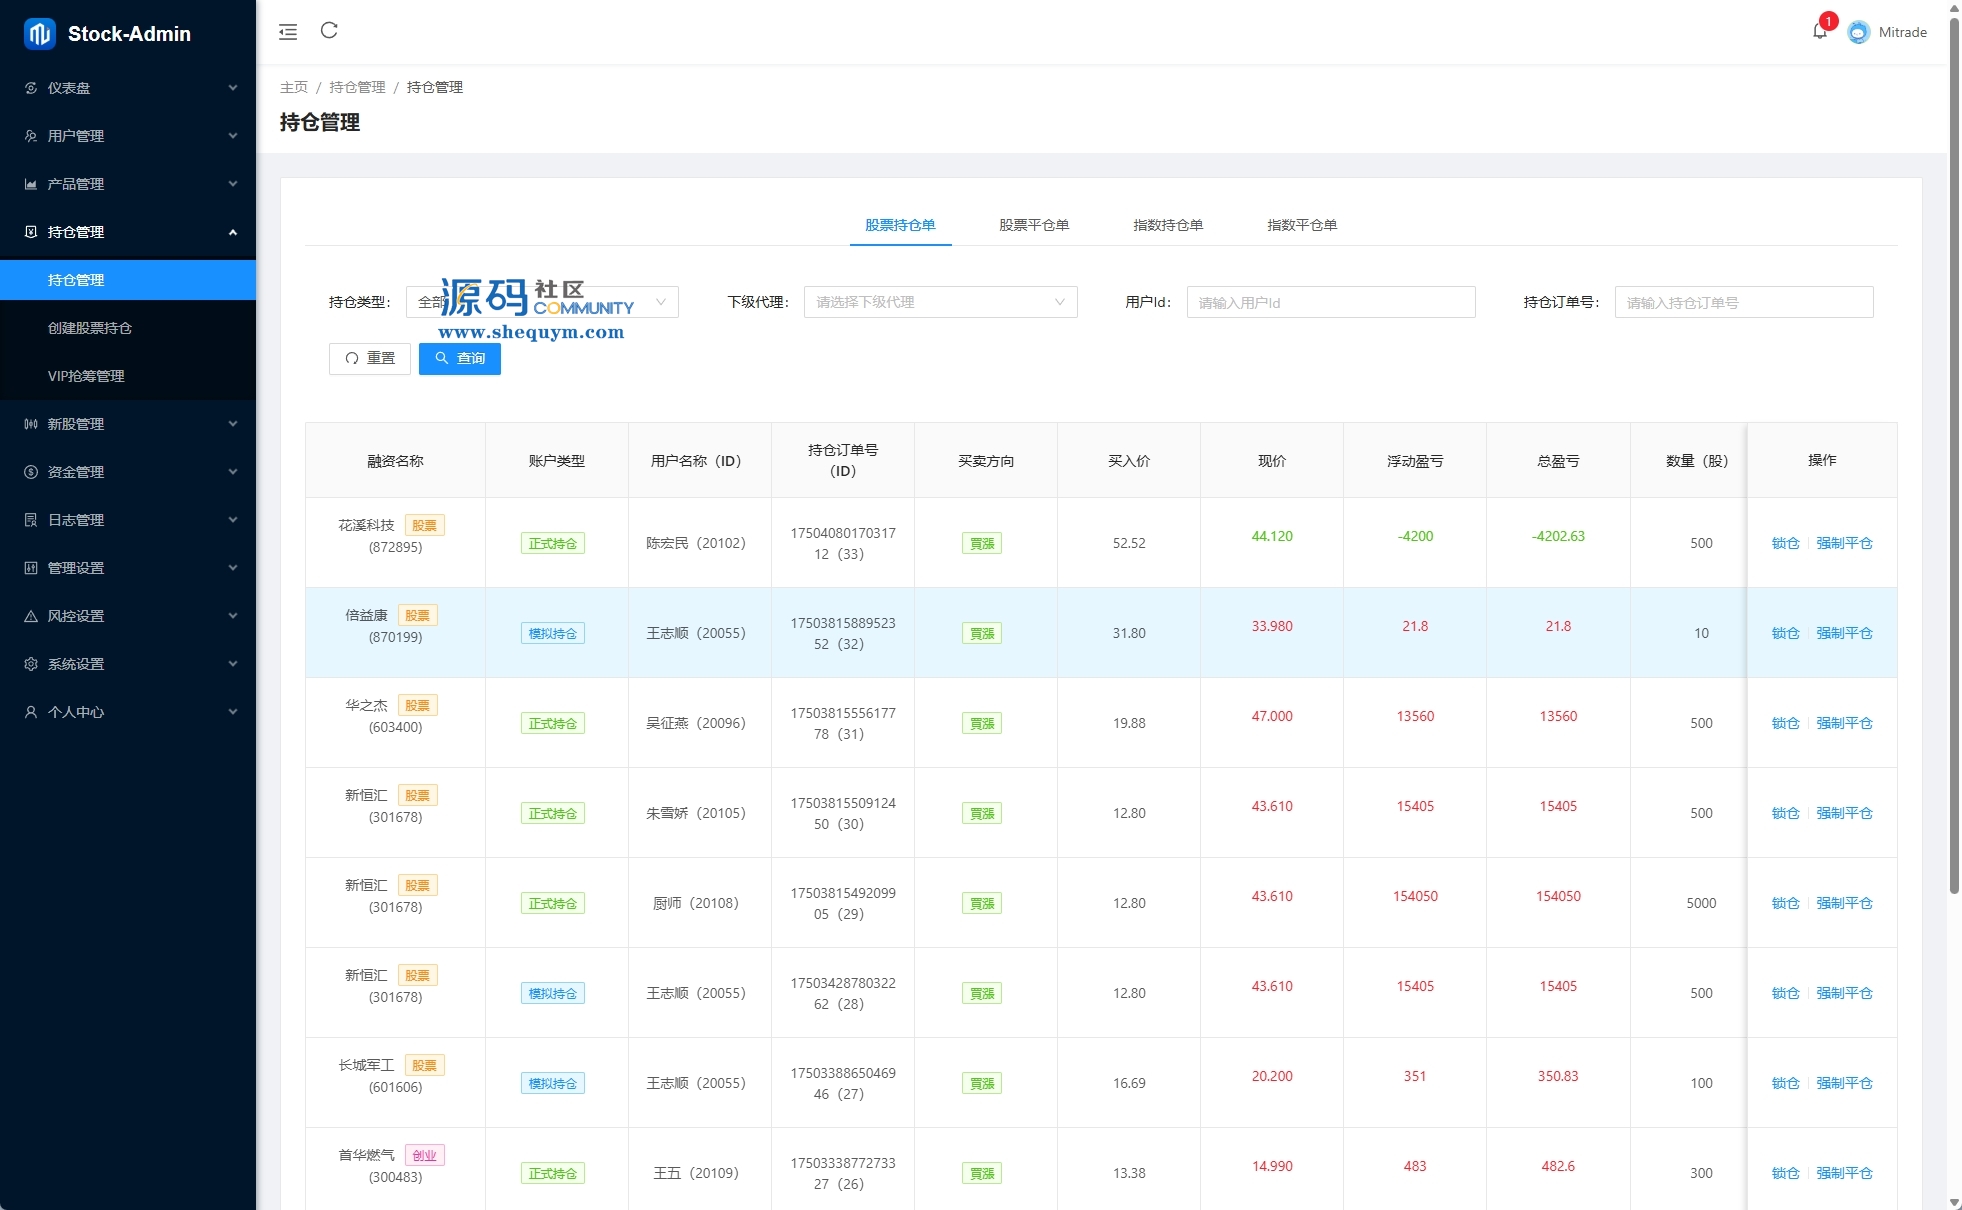Open the 下级代理 dropdown selector
1962x1210 pixels.
coord(940,302)
